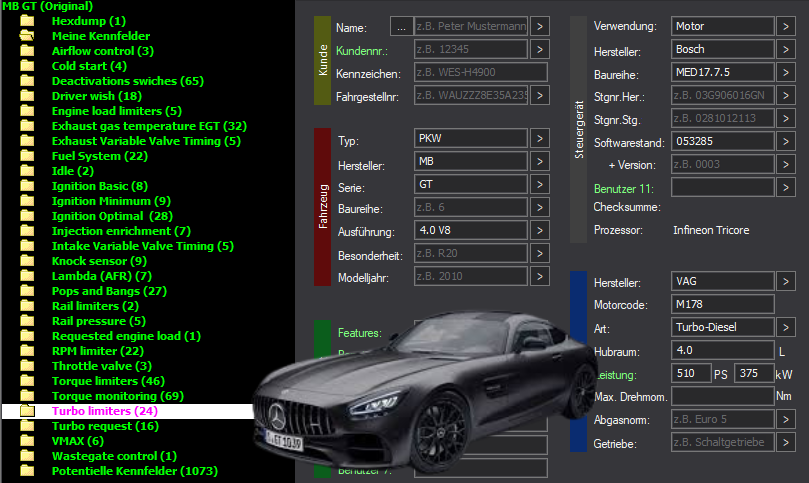809x483 pixels.
Task: Click the folder icon beside Exhaust gas temperature EGT
Action: [27, 126]
